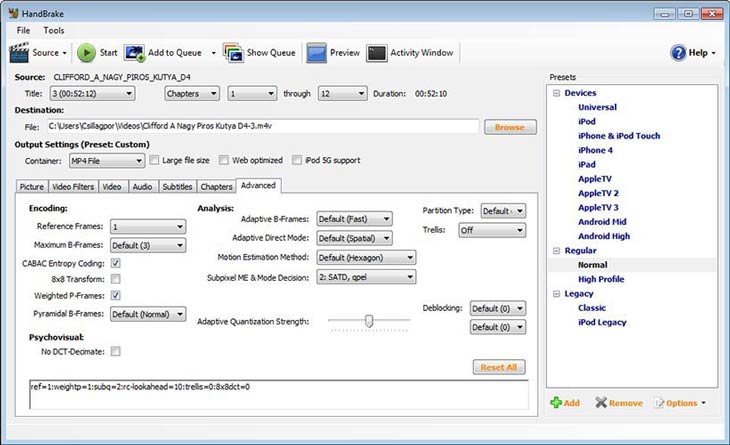Screen dimensions: 730x445
Task: Open the Pyramidal B-Frames dropdown
Action: click(148, 314)
